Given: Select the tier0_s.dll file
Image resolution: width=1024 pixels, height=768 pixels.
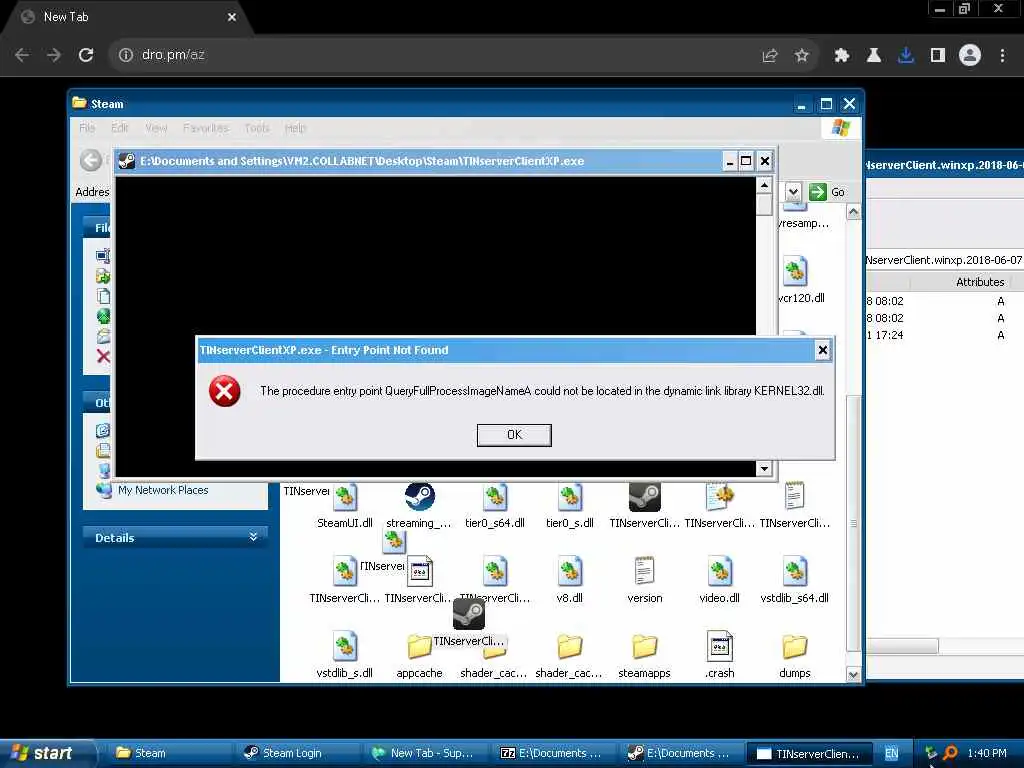Looking at the screenshot, I should (x=569, y=505).
